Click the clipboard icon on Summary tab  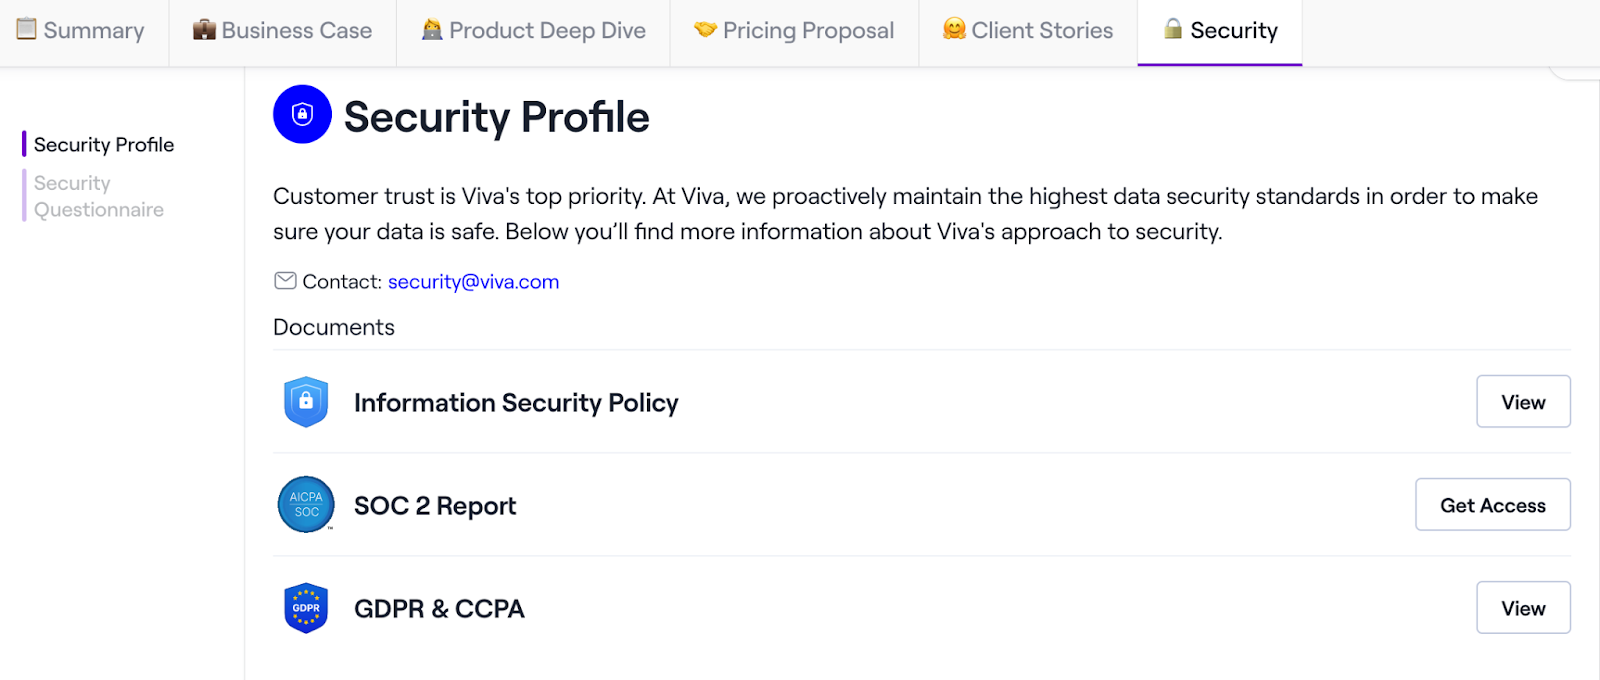[27, 29]
